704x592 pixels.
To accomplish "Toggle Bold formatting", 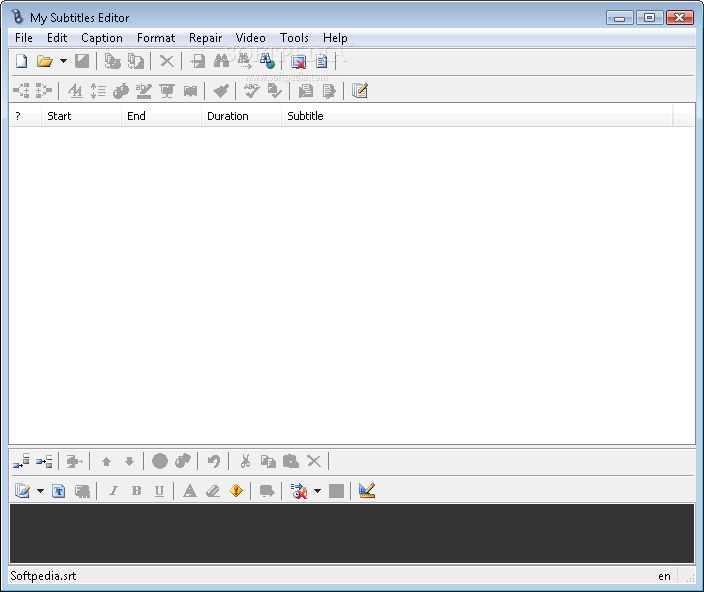I will click(136, 491).
